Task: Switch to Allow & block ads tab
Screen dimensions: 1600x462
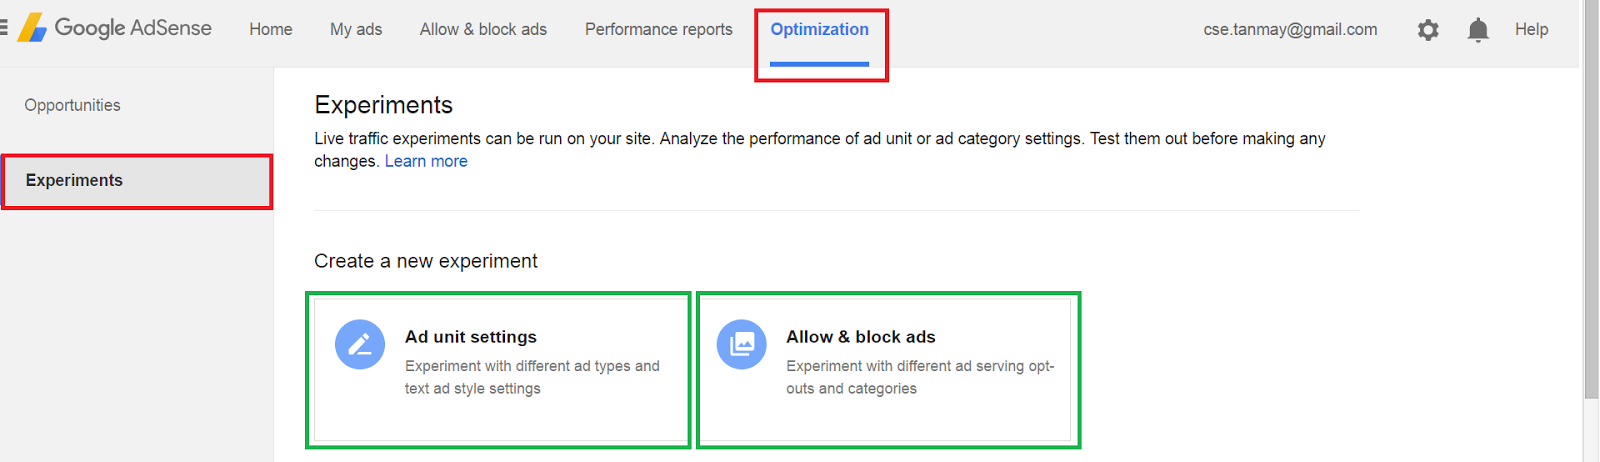Action: (483, 30)
